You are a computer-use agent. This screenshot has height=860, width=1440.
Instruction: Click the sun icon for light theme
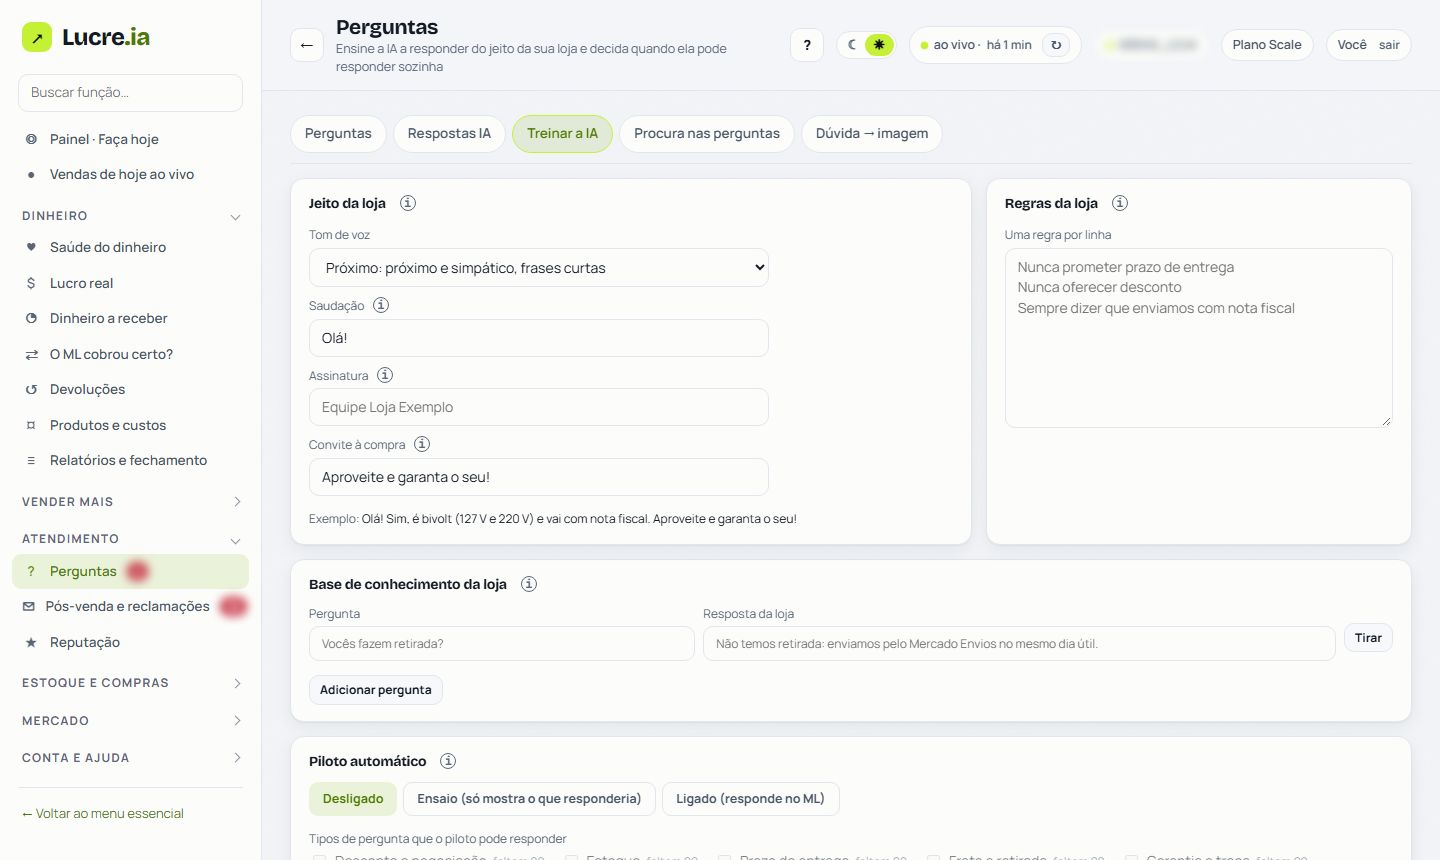(x=879, y=45)
